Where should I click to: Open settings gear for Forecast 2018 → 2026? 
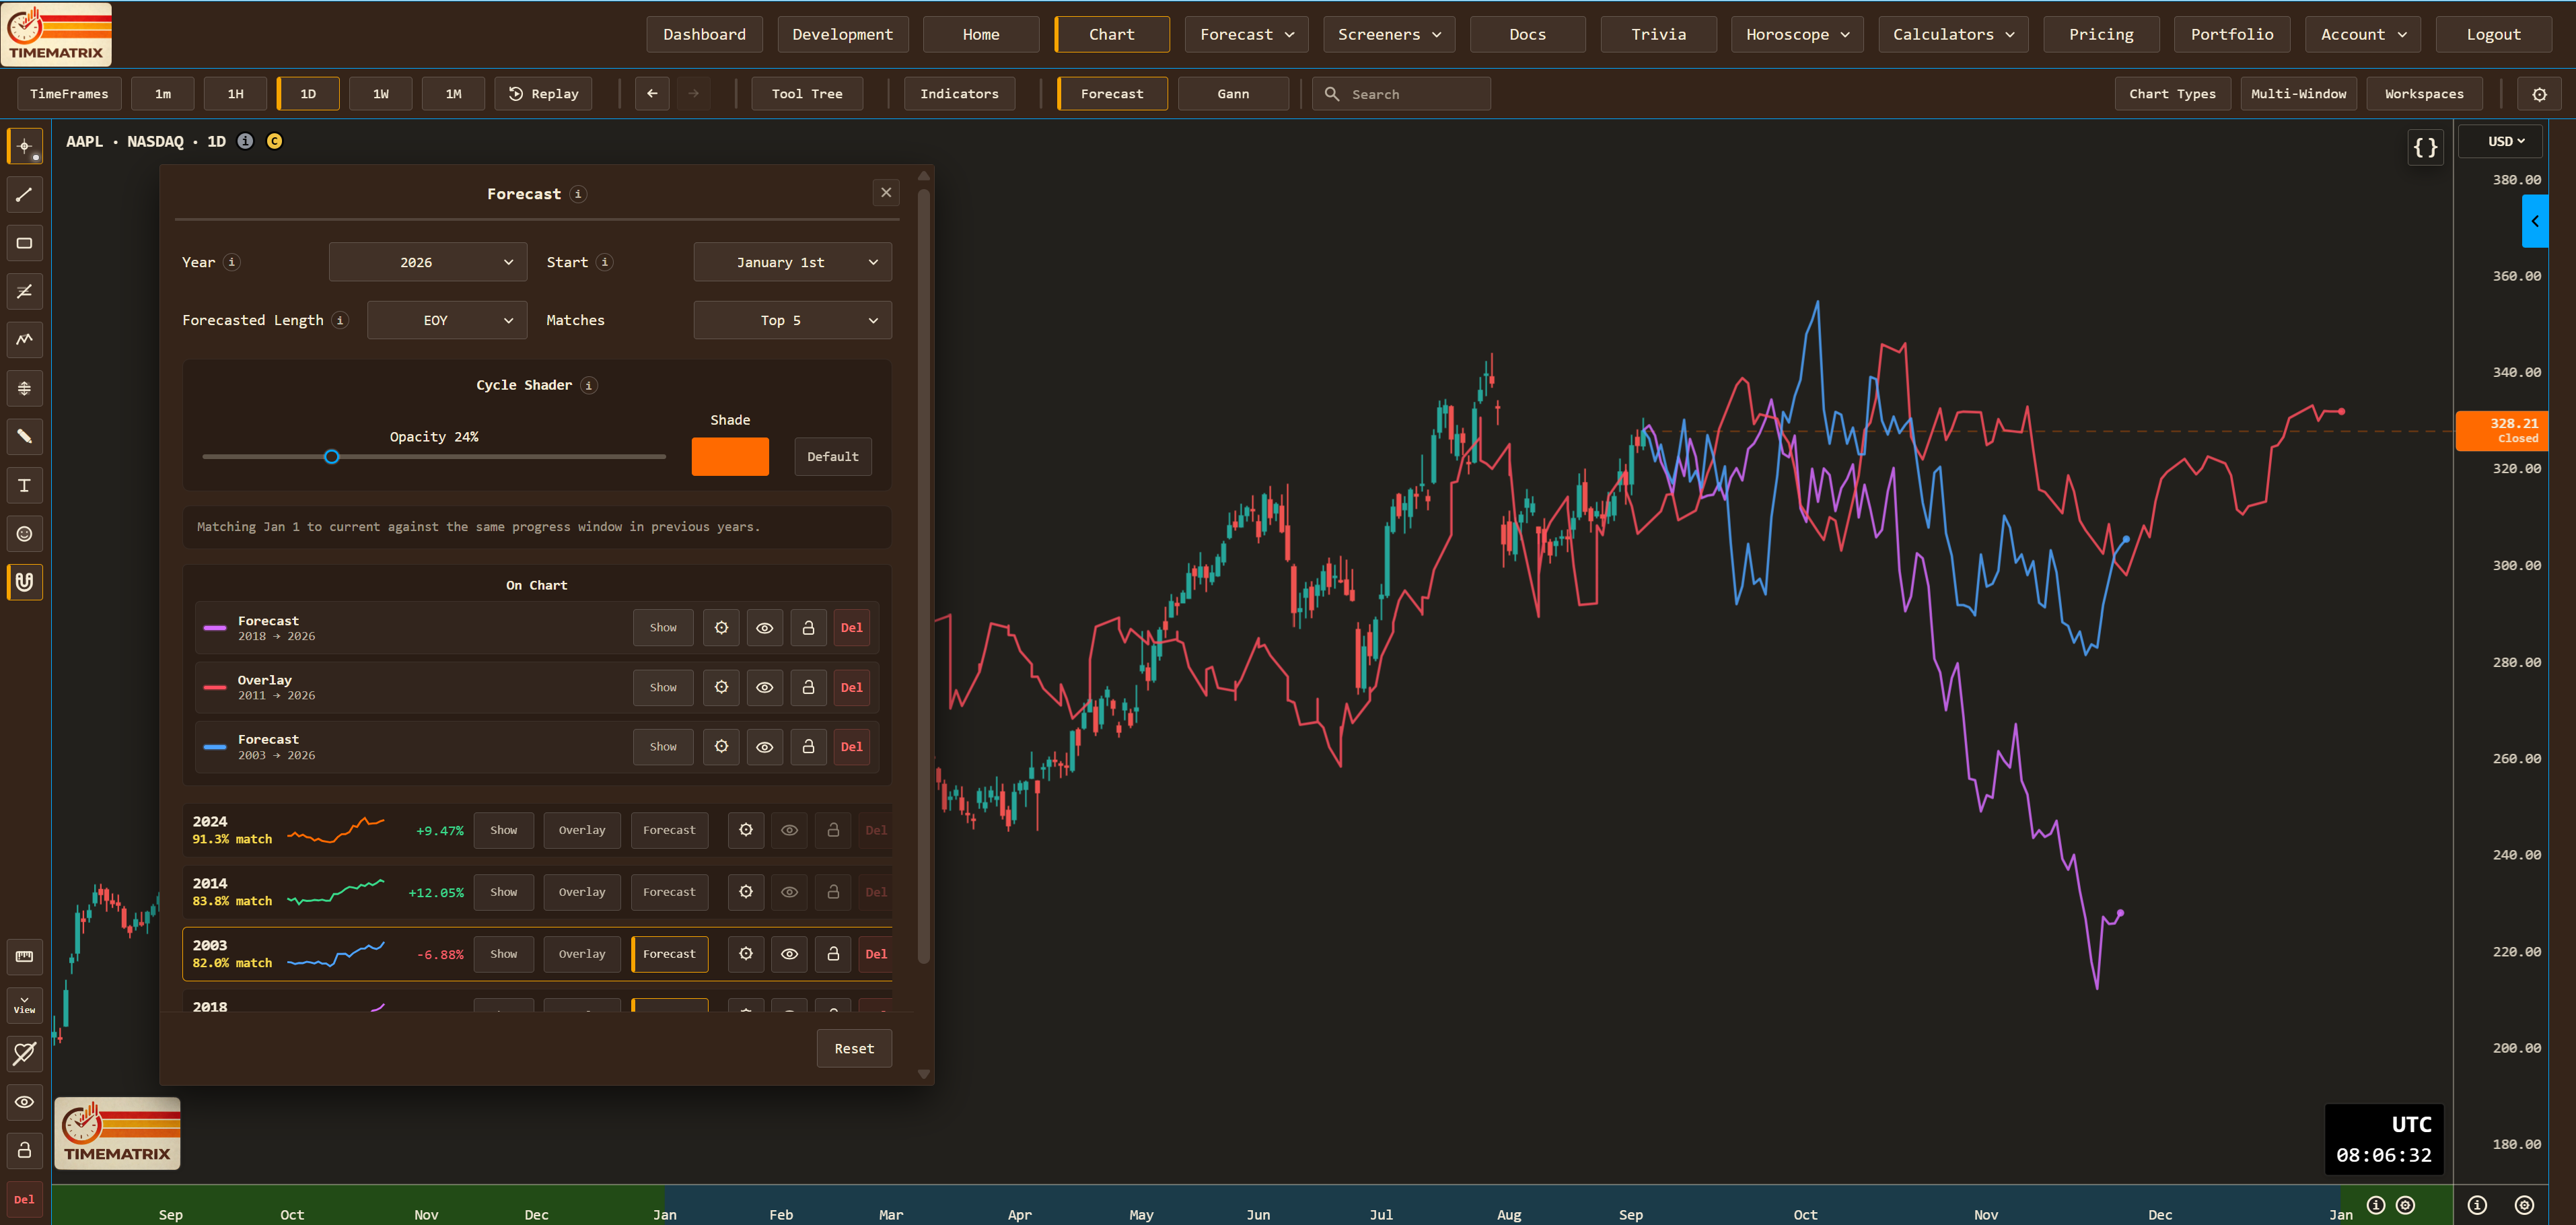coord(721,628)
